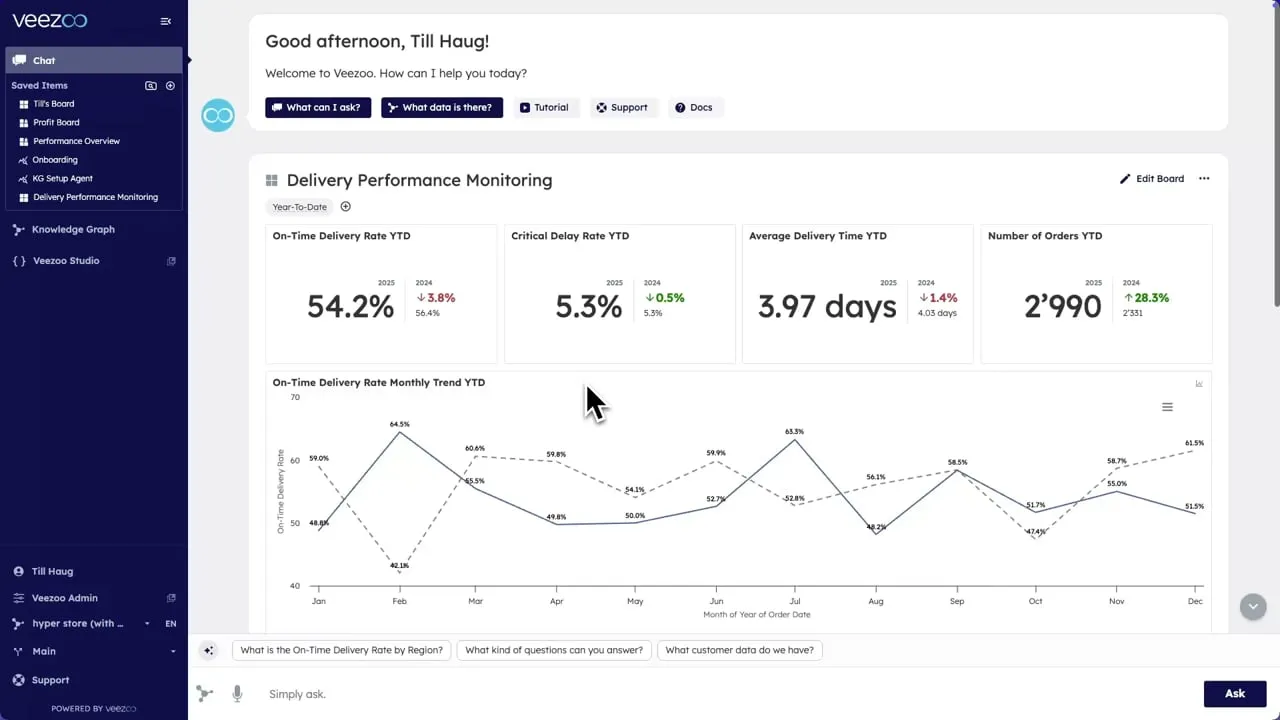Click the 63.3% data point in Jul
Image resolution: width=1280 pixels, height=720 pixels.
coord(795,439)
